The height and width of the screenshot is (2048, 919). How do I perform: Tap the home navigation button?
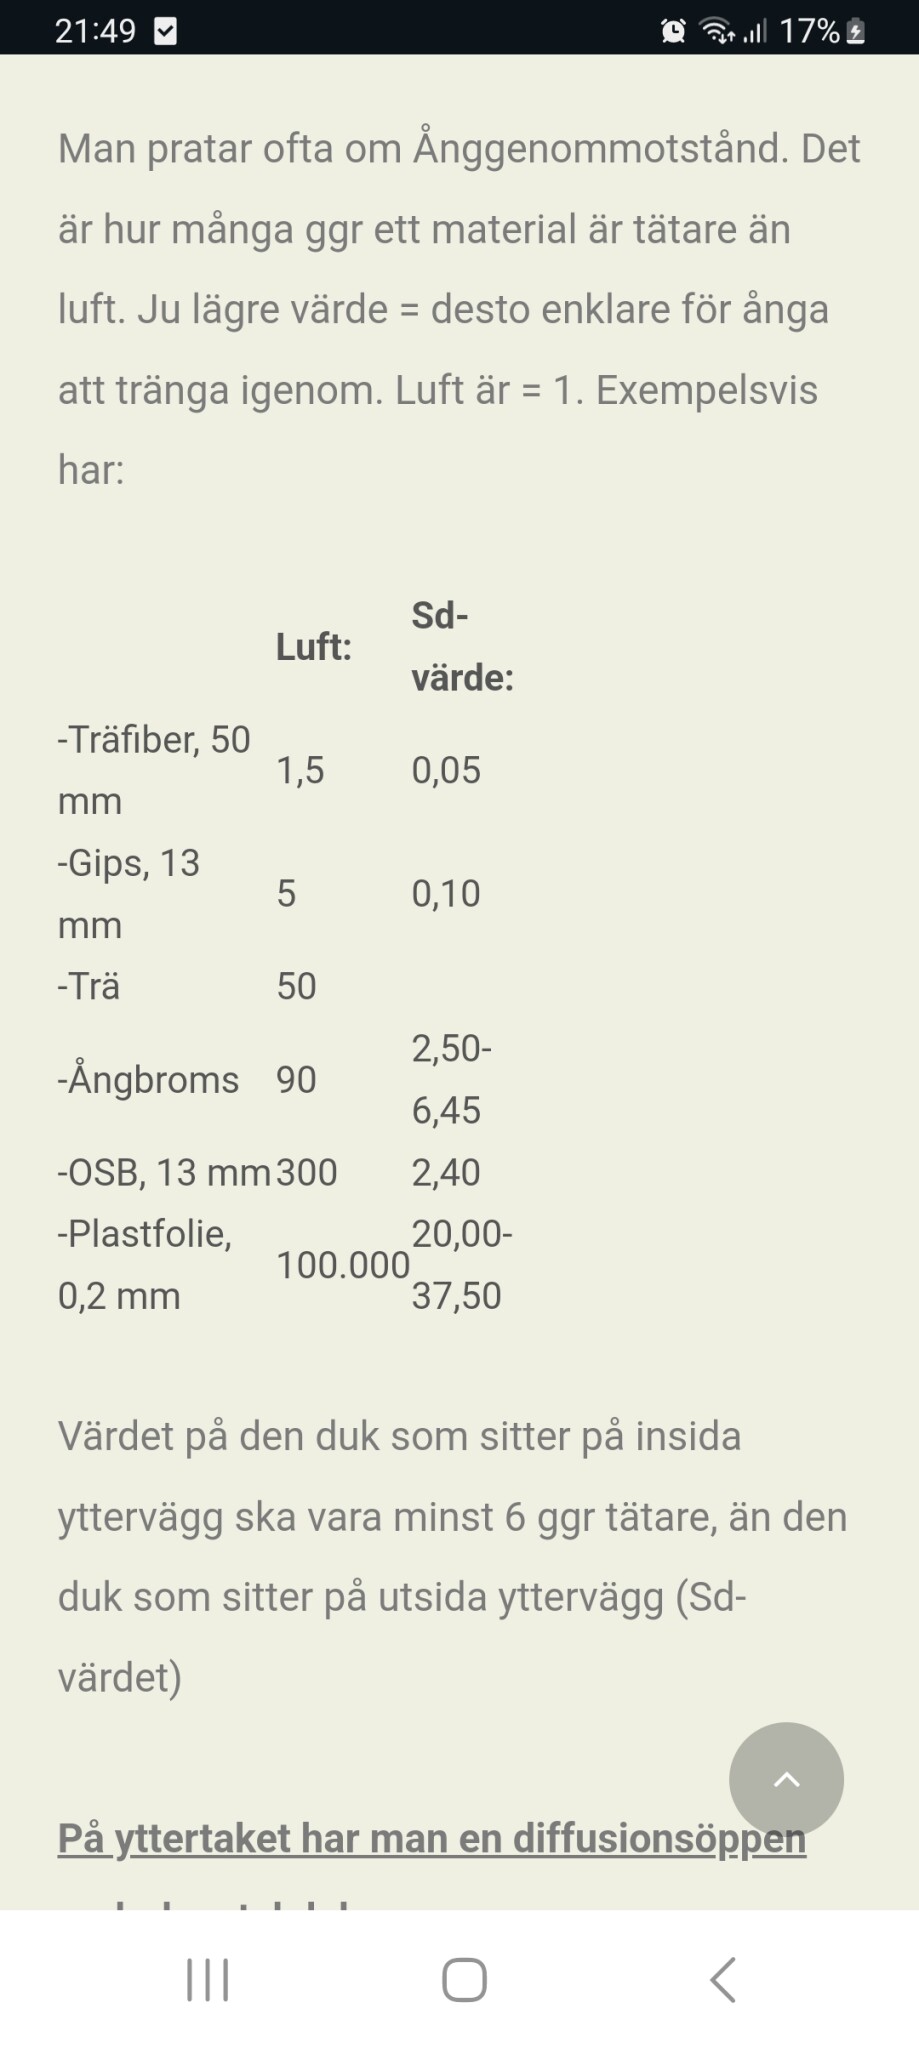[x=464, y=1979]
